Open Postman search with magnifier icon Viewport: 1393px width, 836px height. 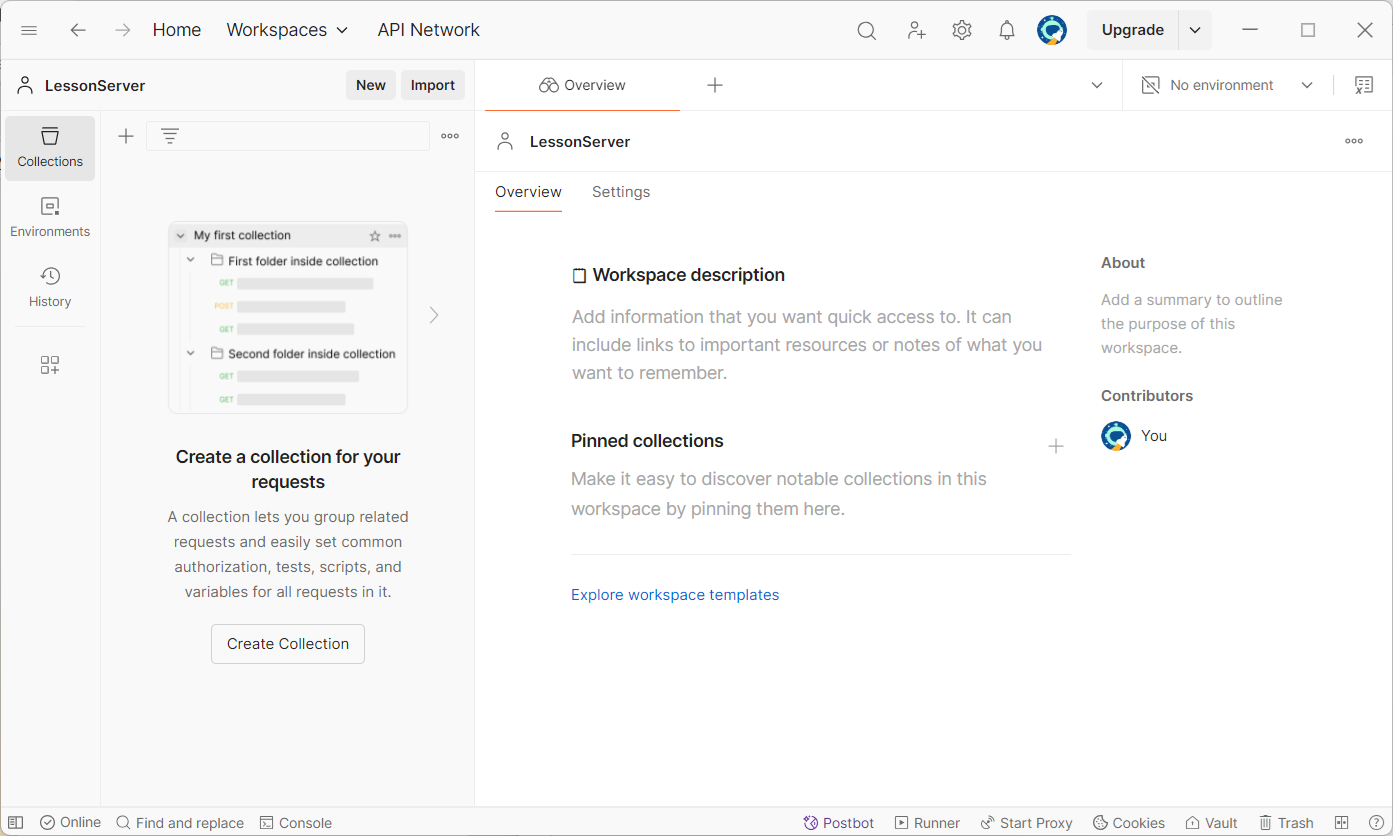867,31
